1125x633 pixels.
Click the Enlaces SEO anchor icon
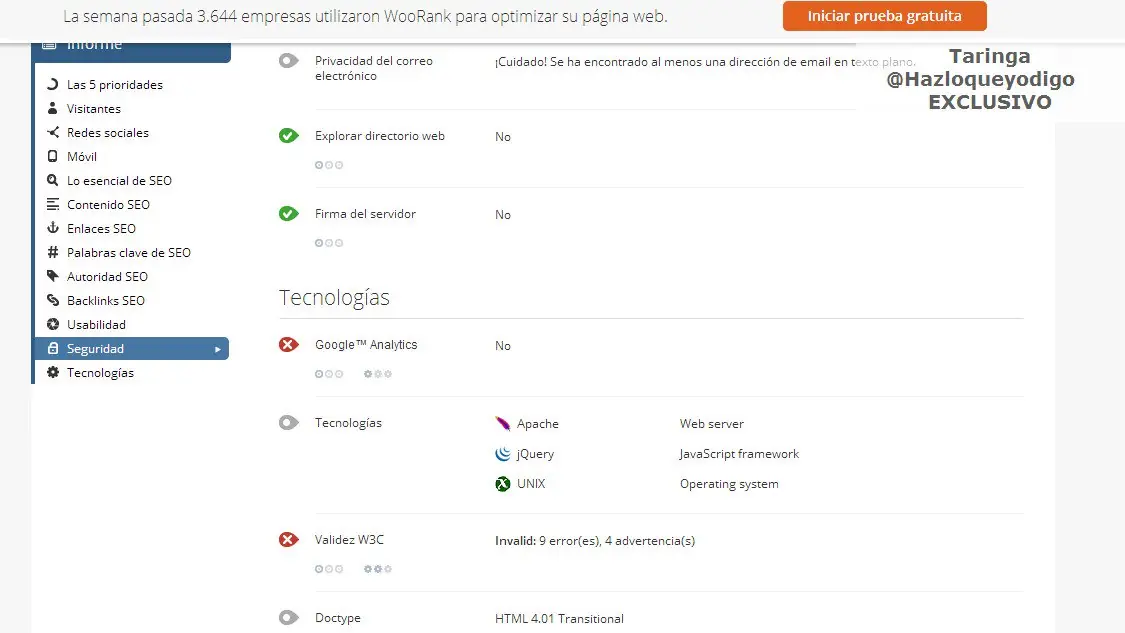(x=53, y=229)
